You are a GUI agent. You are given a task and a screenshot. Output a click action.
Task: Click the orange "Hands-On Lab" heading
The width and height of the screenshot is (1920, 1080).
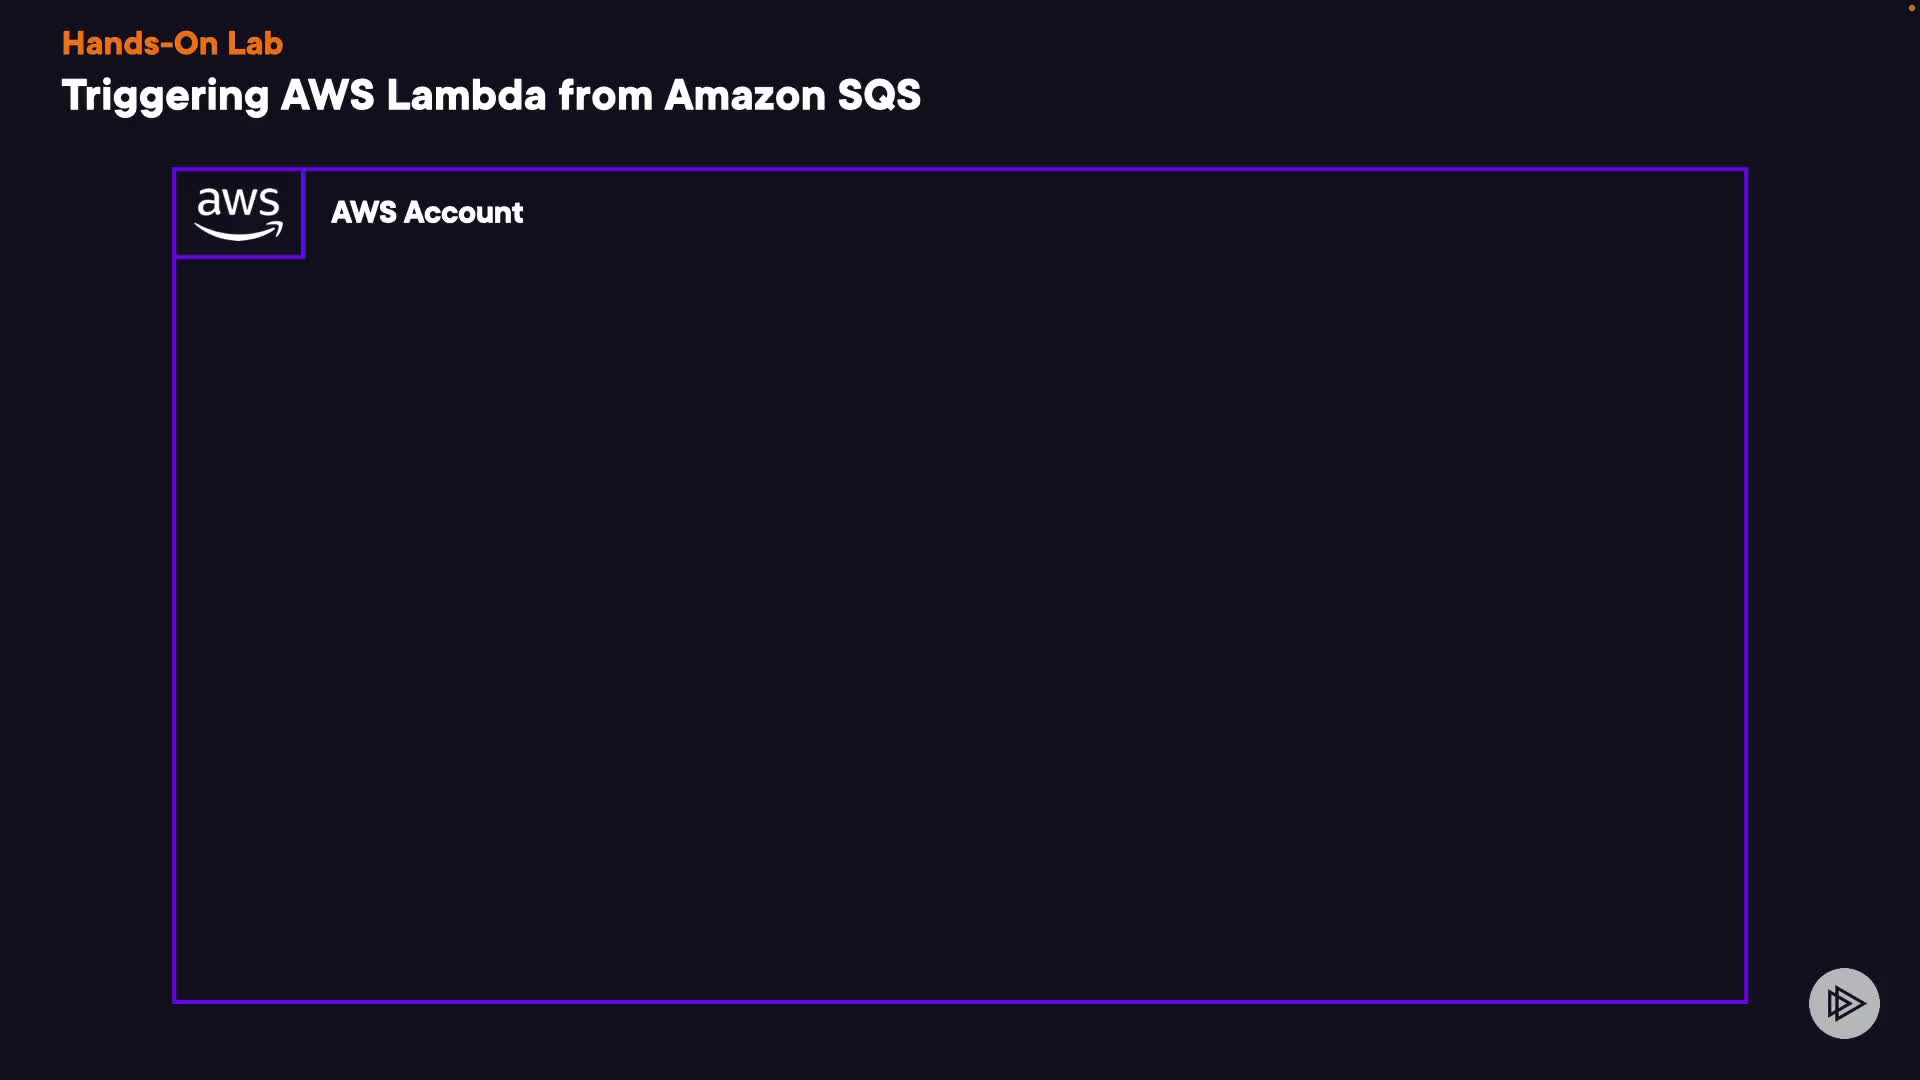172,43
